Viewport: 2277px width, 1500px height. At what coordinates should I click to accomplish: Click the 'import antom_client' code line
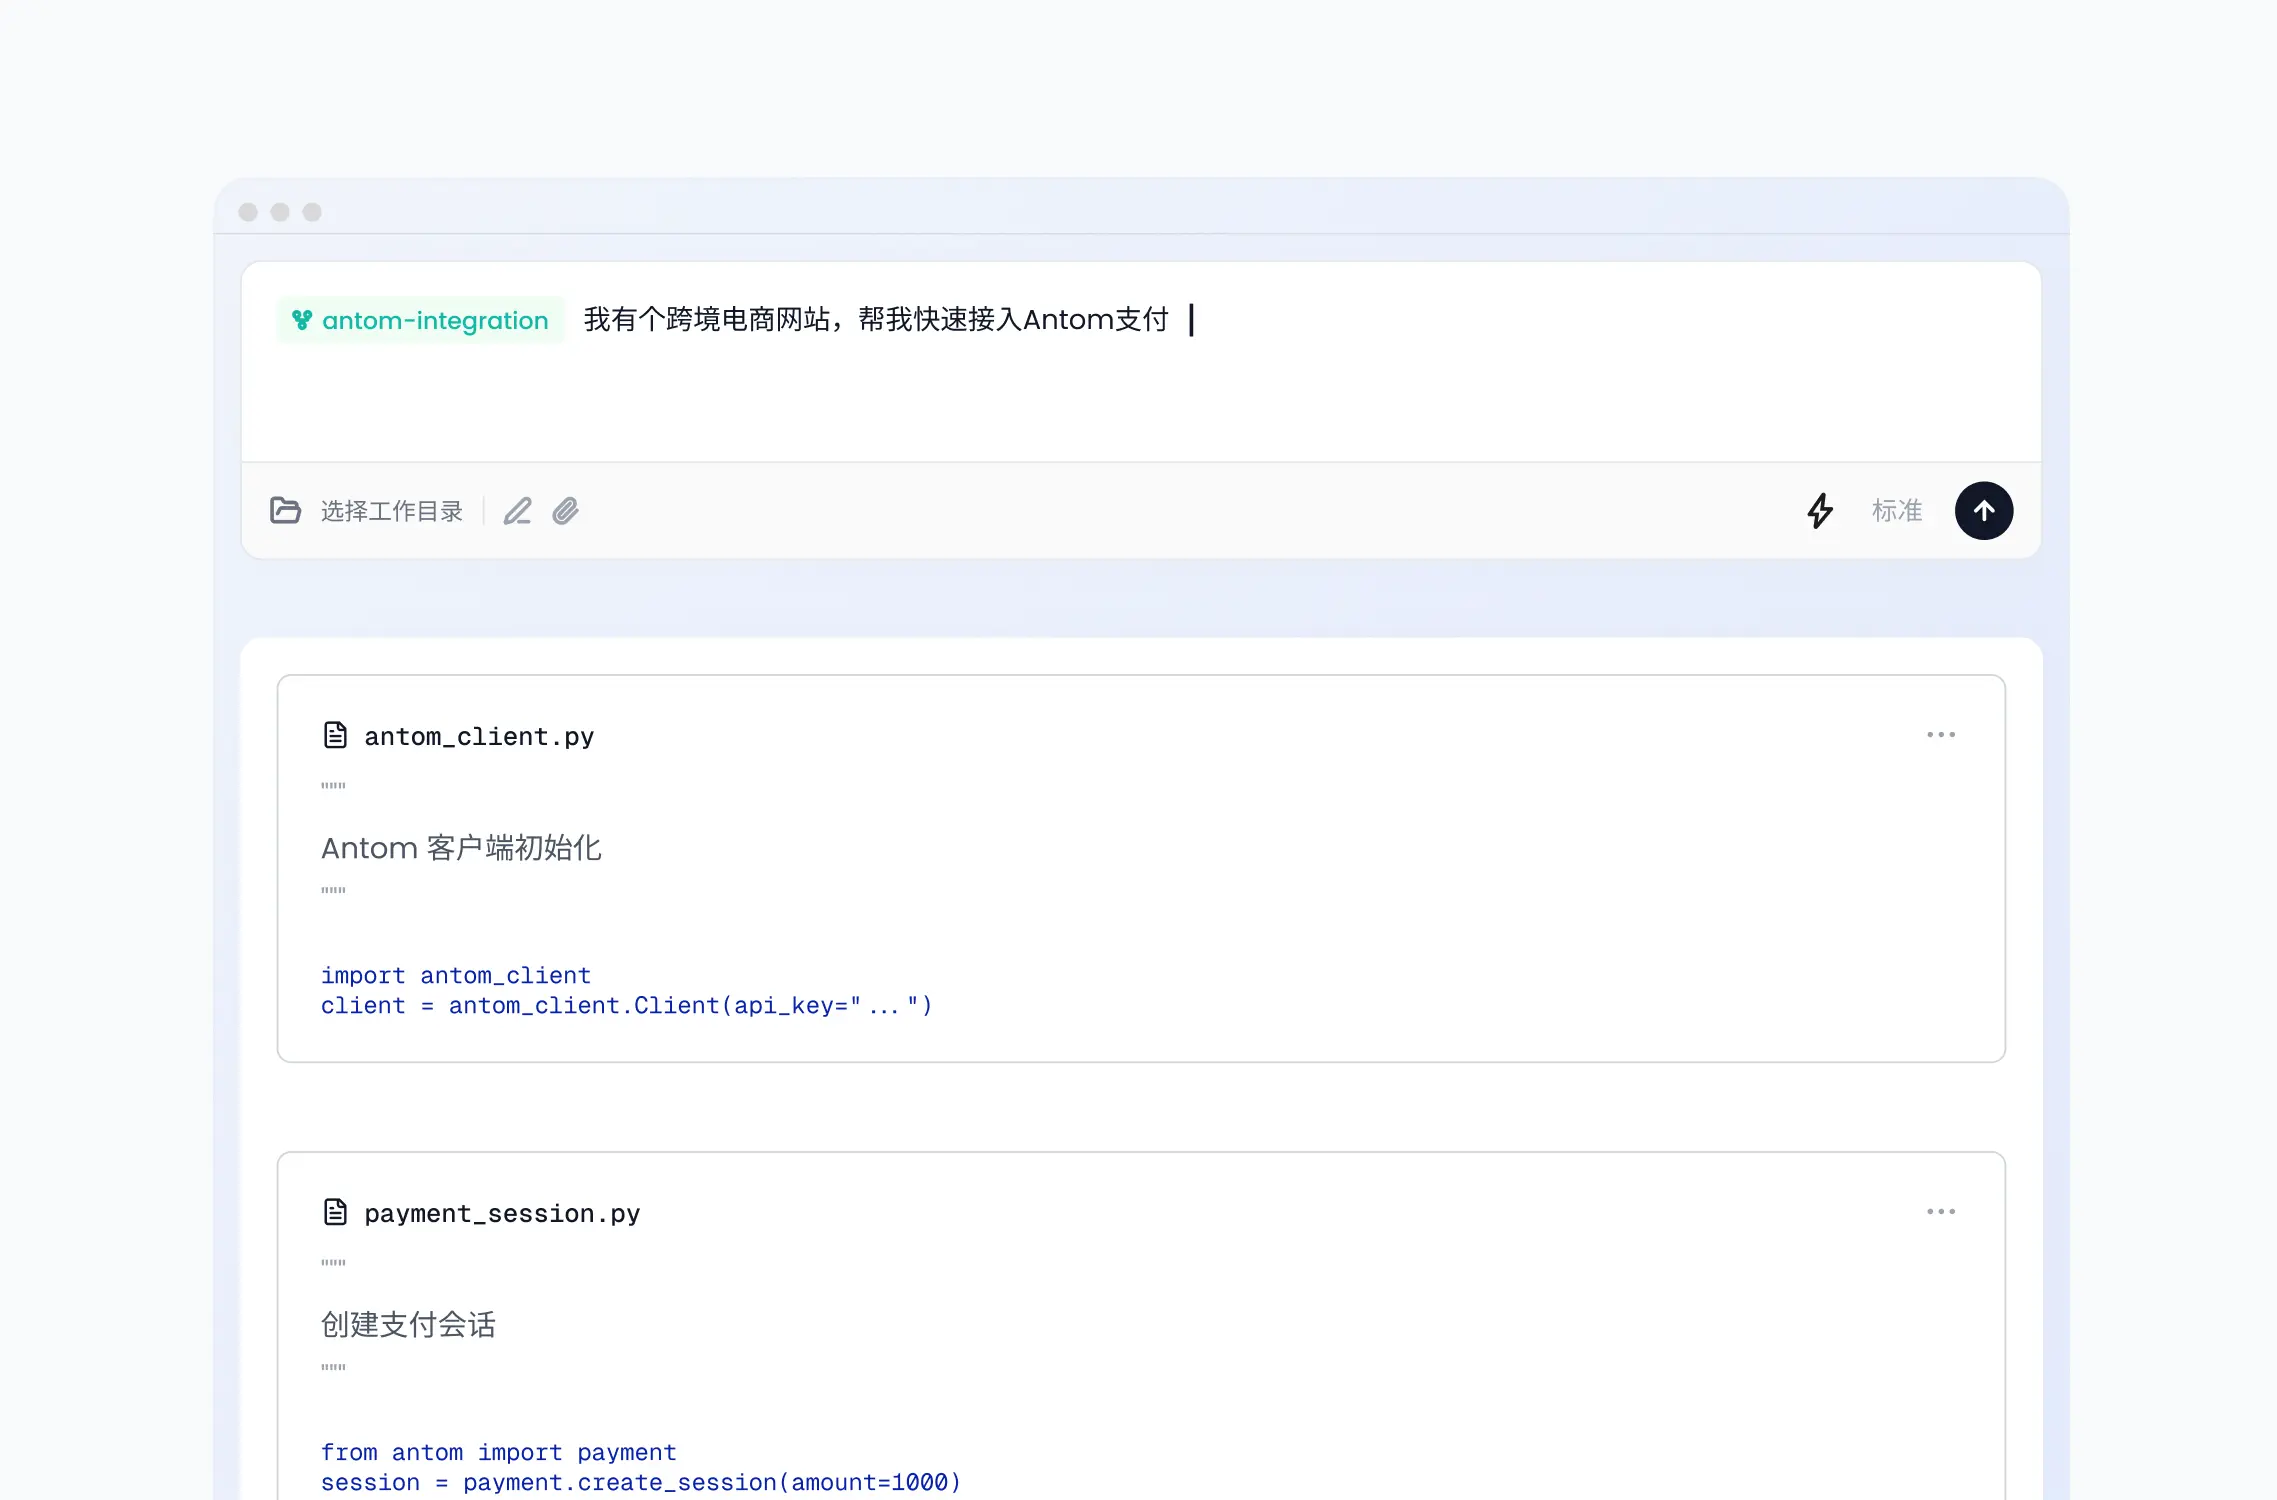pos(456,975)
